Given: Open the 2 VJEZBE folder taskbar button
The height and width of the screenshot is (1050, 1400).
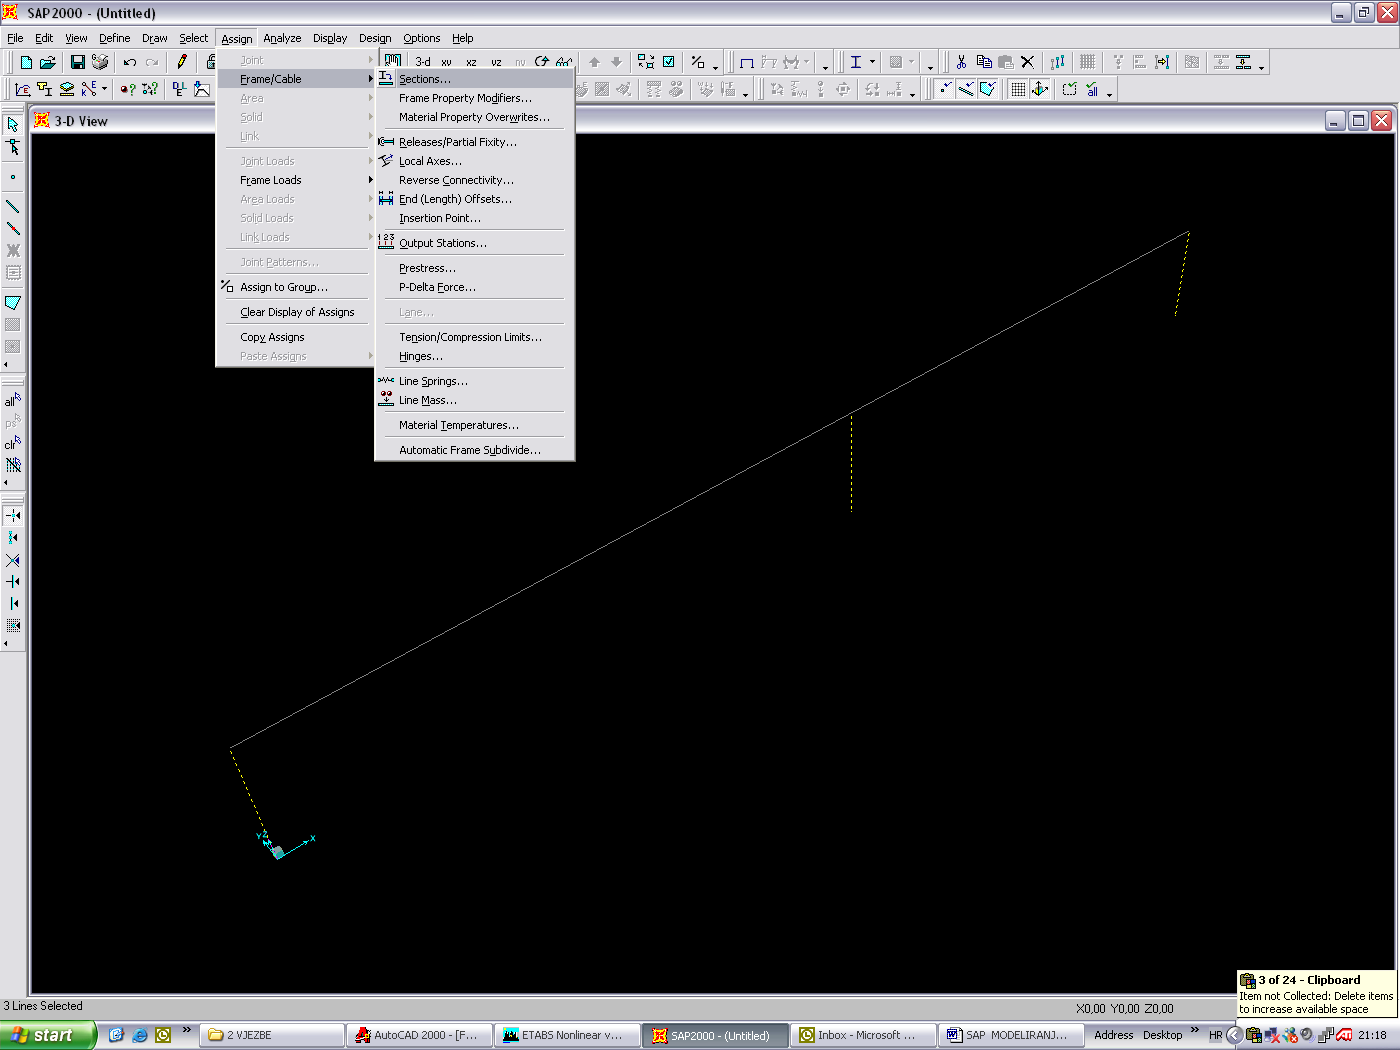Looking at the screenshot, I should point(272,1035).
